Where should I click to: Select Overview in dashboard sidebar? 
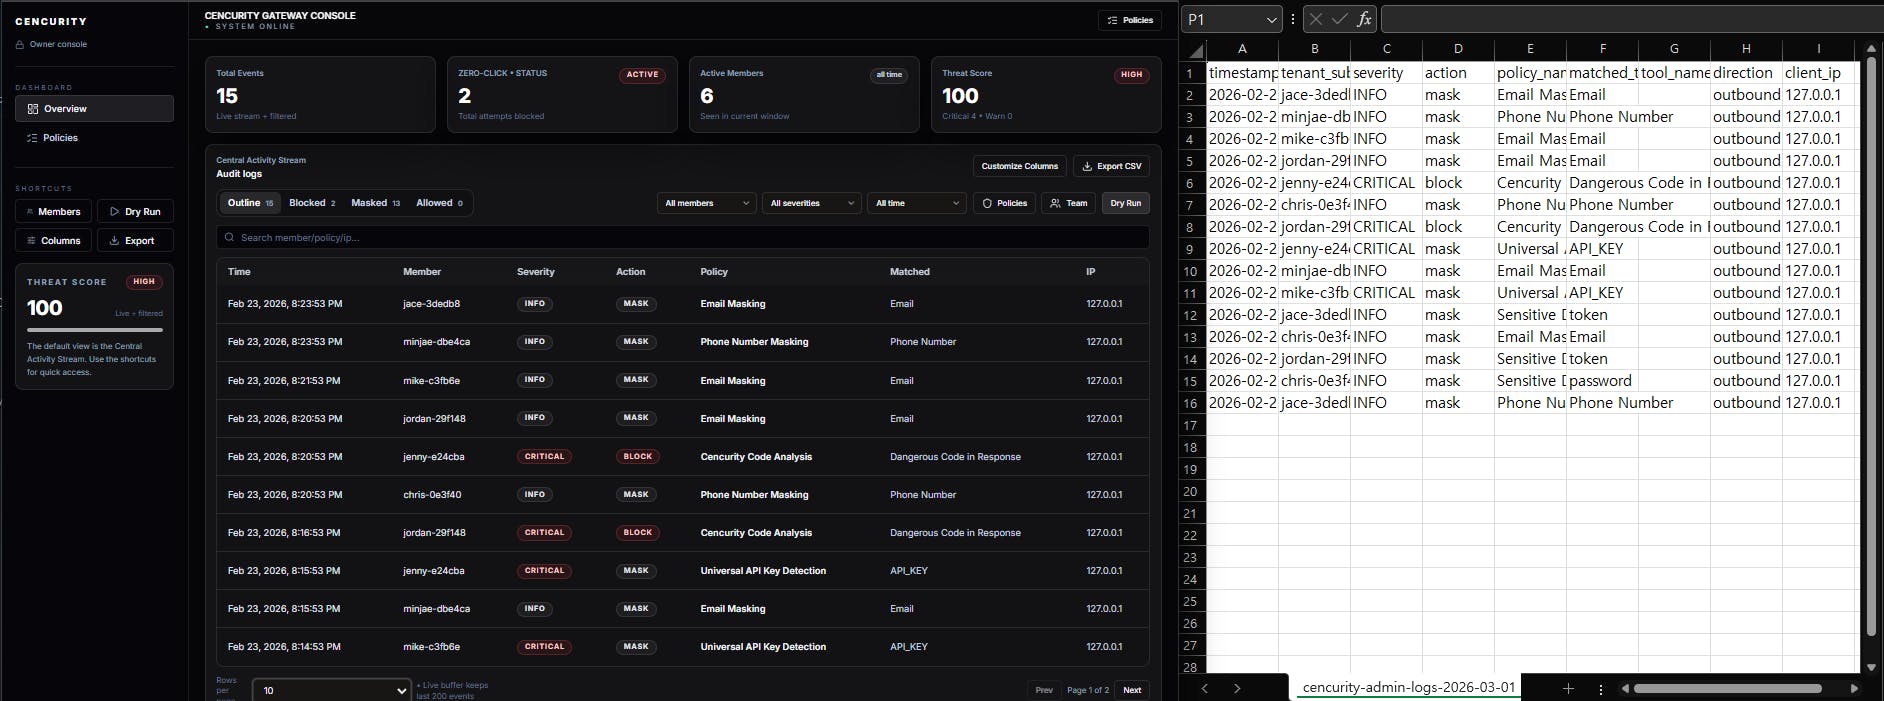(x=94, y=108)
